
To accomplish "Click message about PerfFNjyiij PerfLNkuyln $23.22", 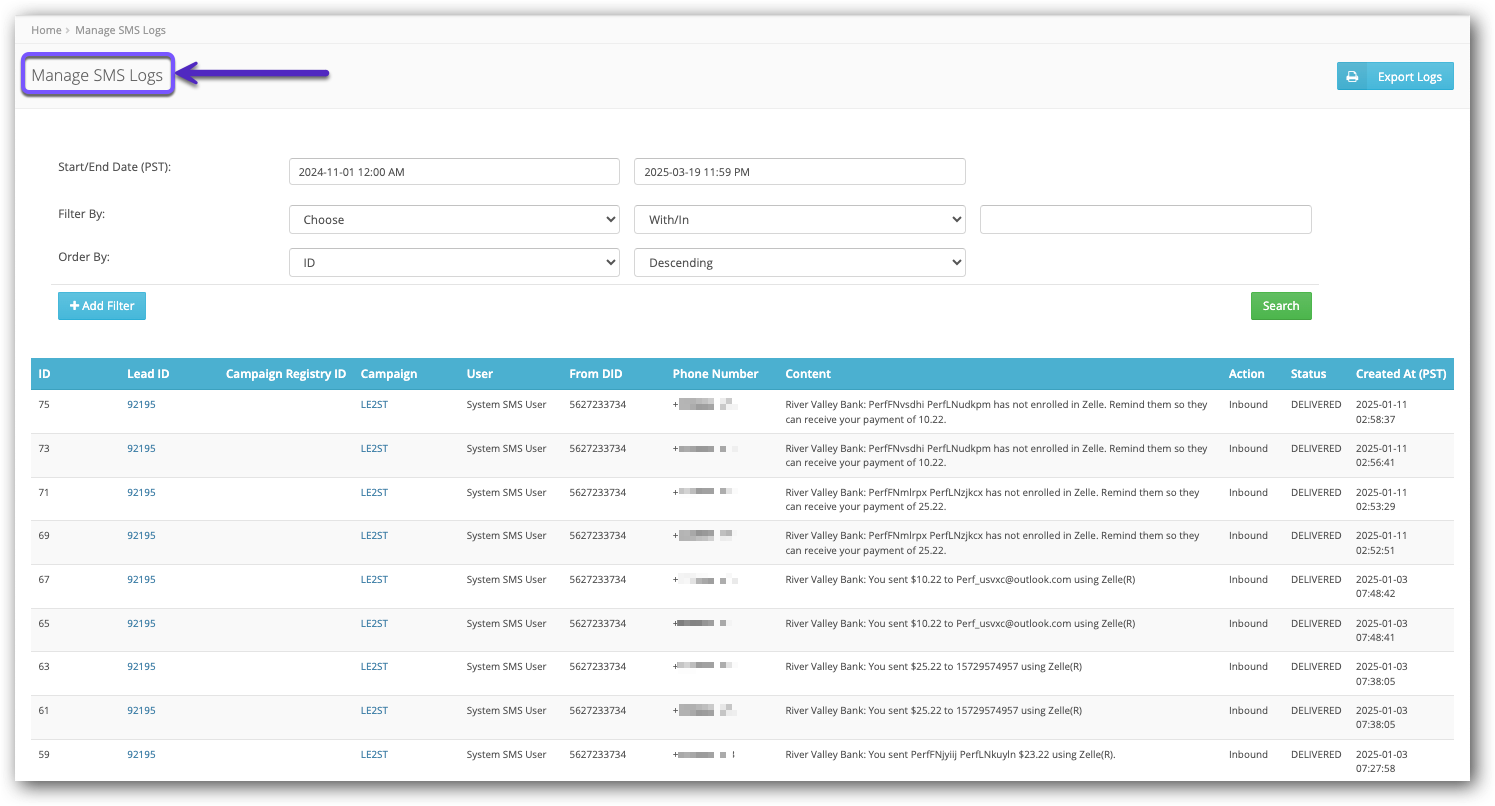I will pyautogui.click(x=950, y=755).
